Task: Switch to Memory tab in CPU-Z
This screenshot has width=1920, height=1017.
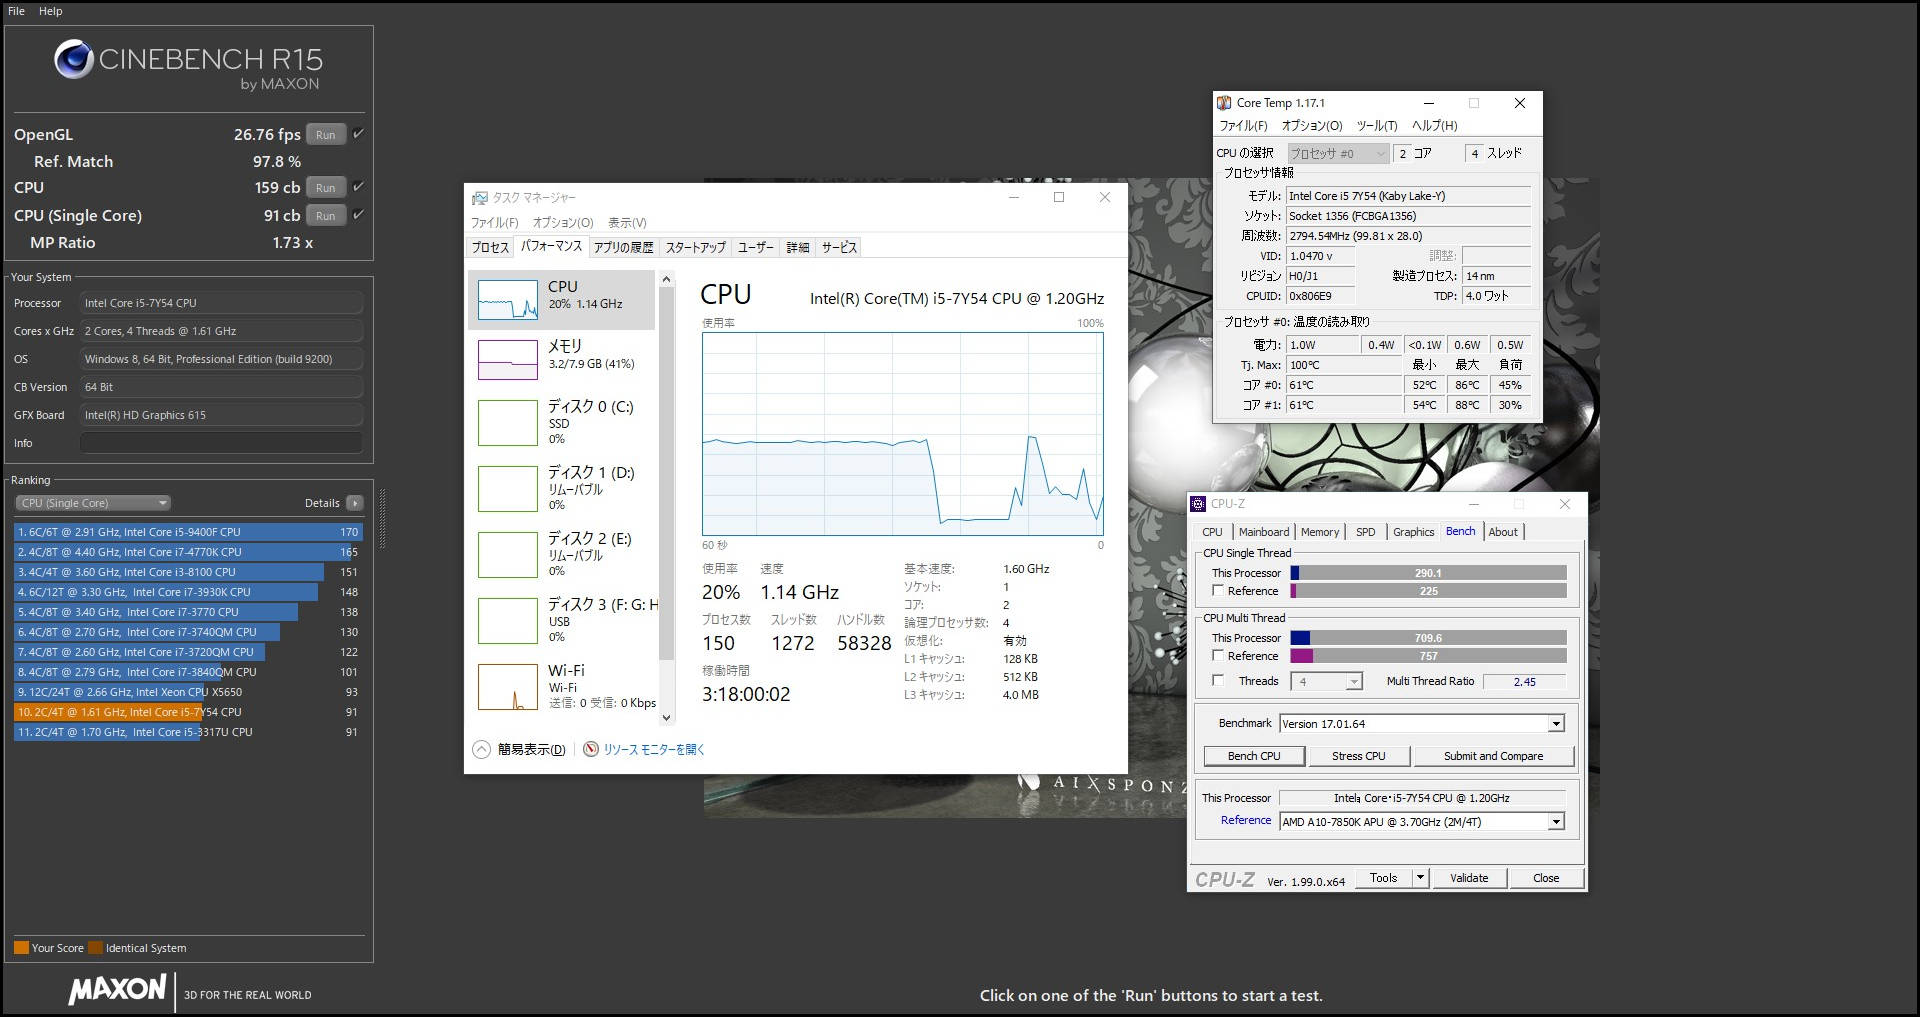Action: 1320,532
